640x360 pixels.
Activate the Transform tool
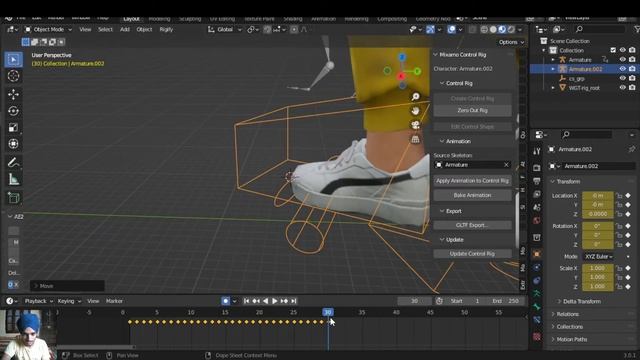point(13,144)
